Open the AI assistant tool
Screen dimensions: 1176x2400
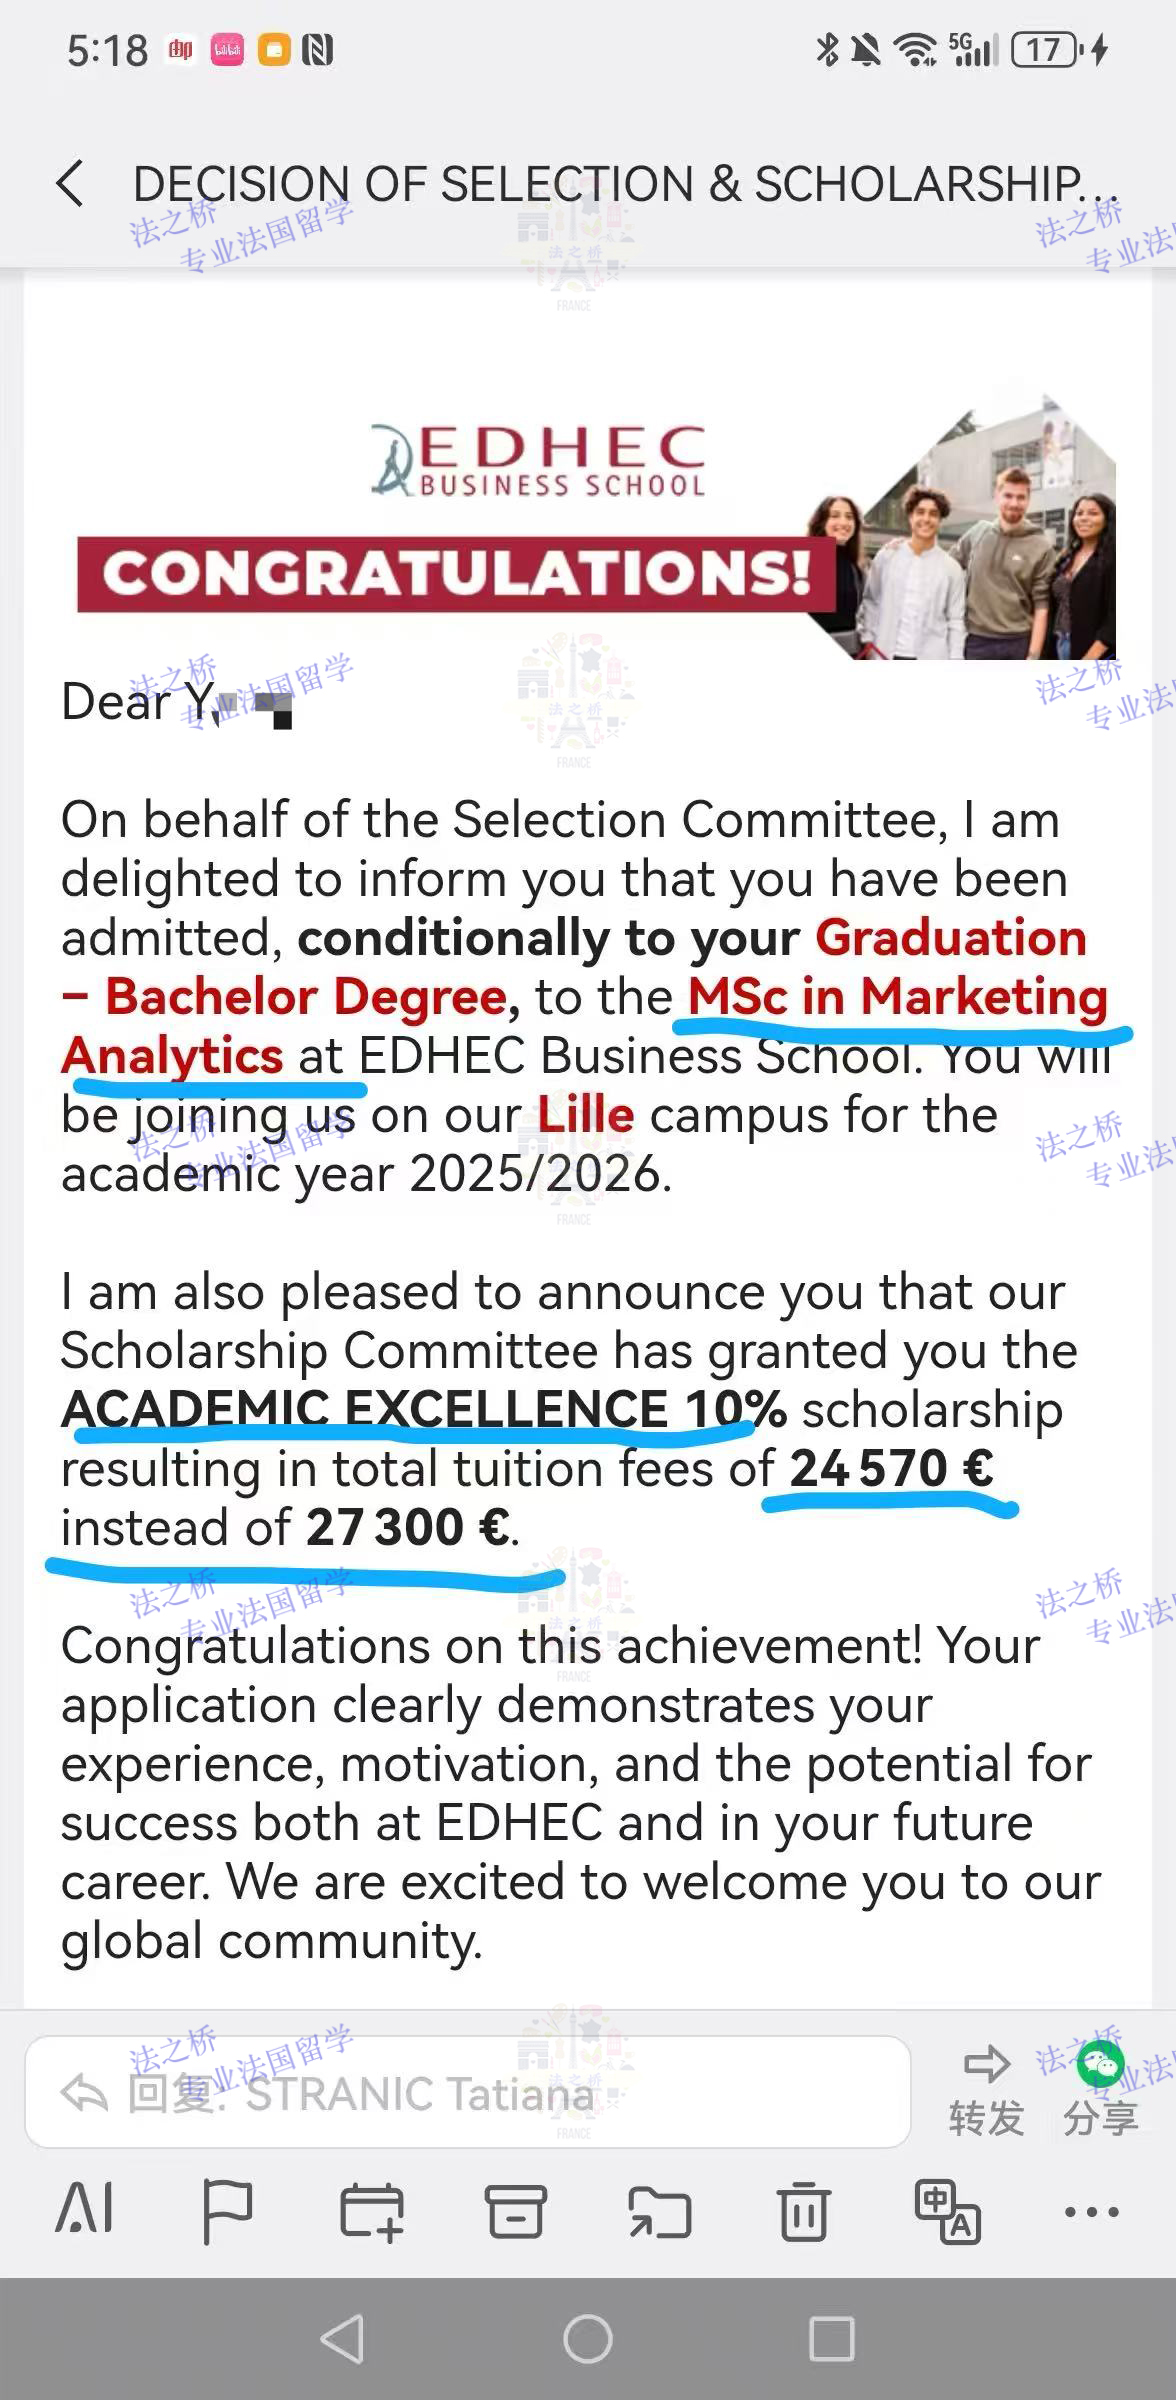(84, 2212)
